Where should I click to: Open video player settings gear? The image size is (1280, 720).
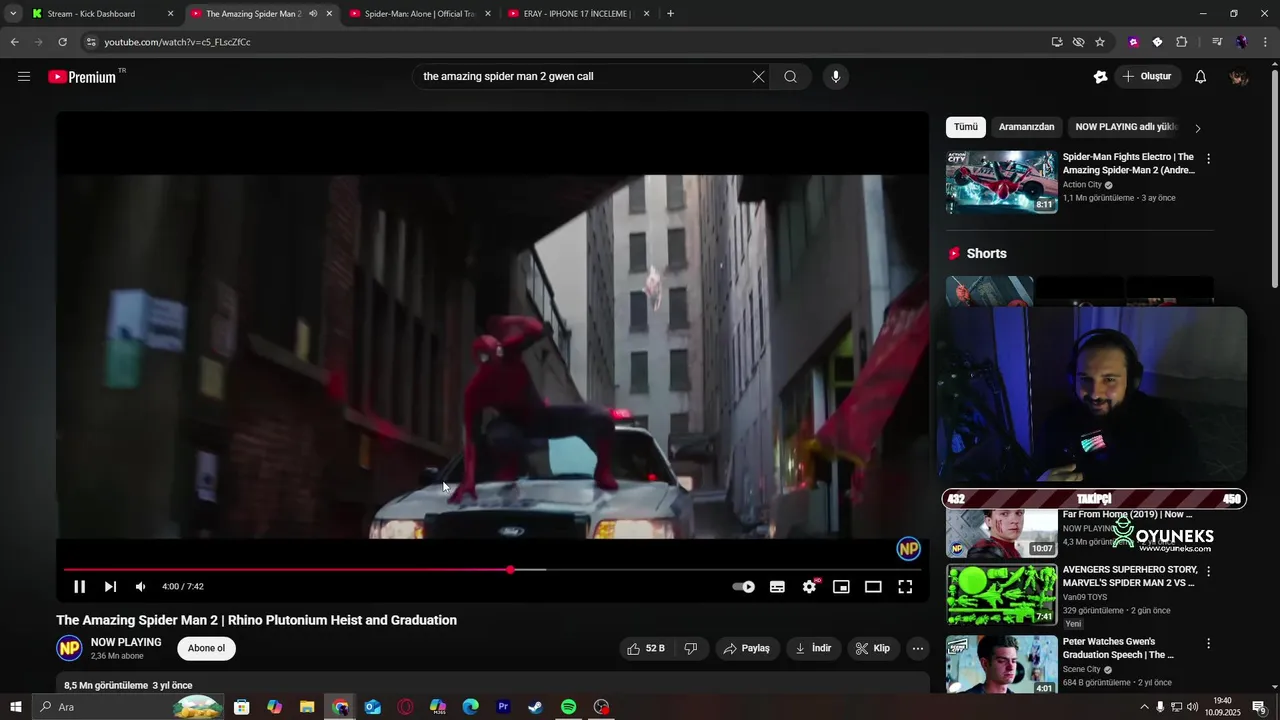pyautogui.click(x=809, y=587)
